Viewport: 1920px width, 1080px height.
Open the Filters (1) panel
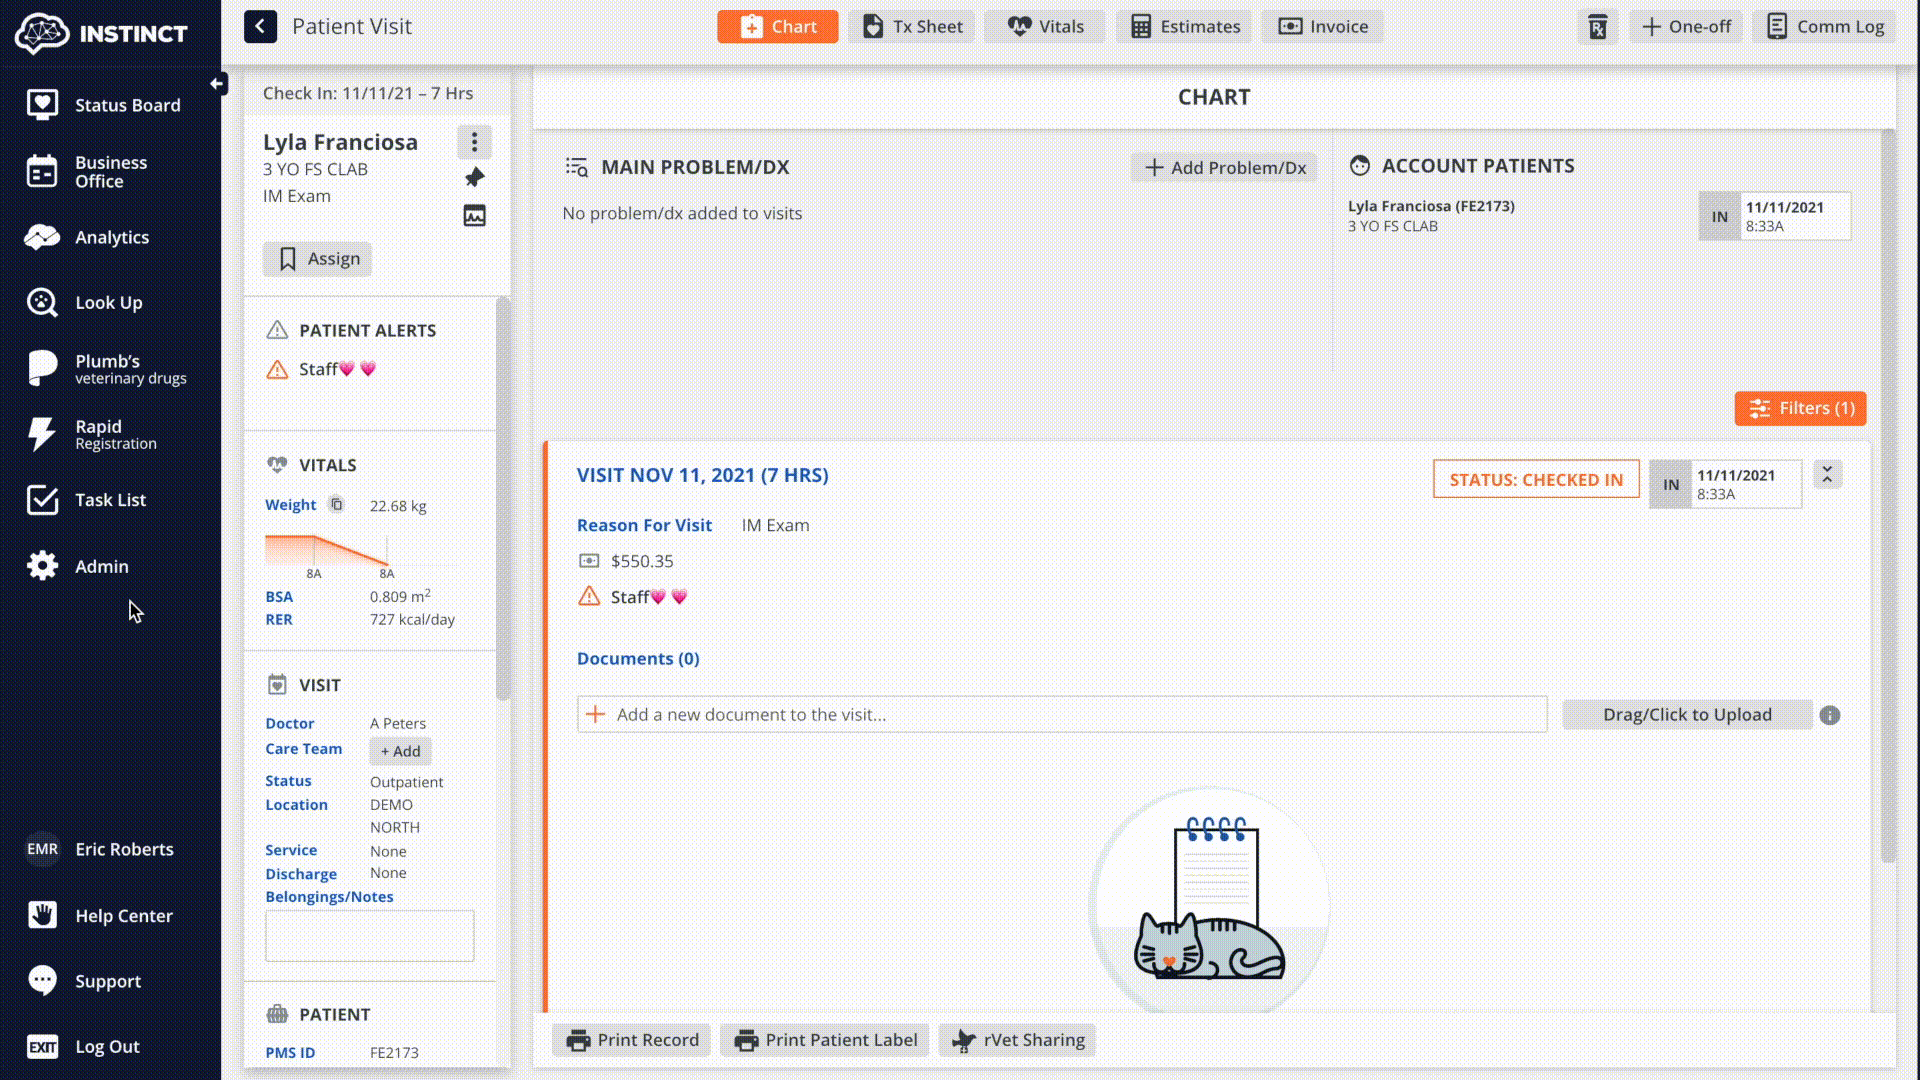[1800, 408]
